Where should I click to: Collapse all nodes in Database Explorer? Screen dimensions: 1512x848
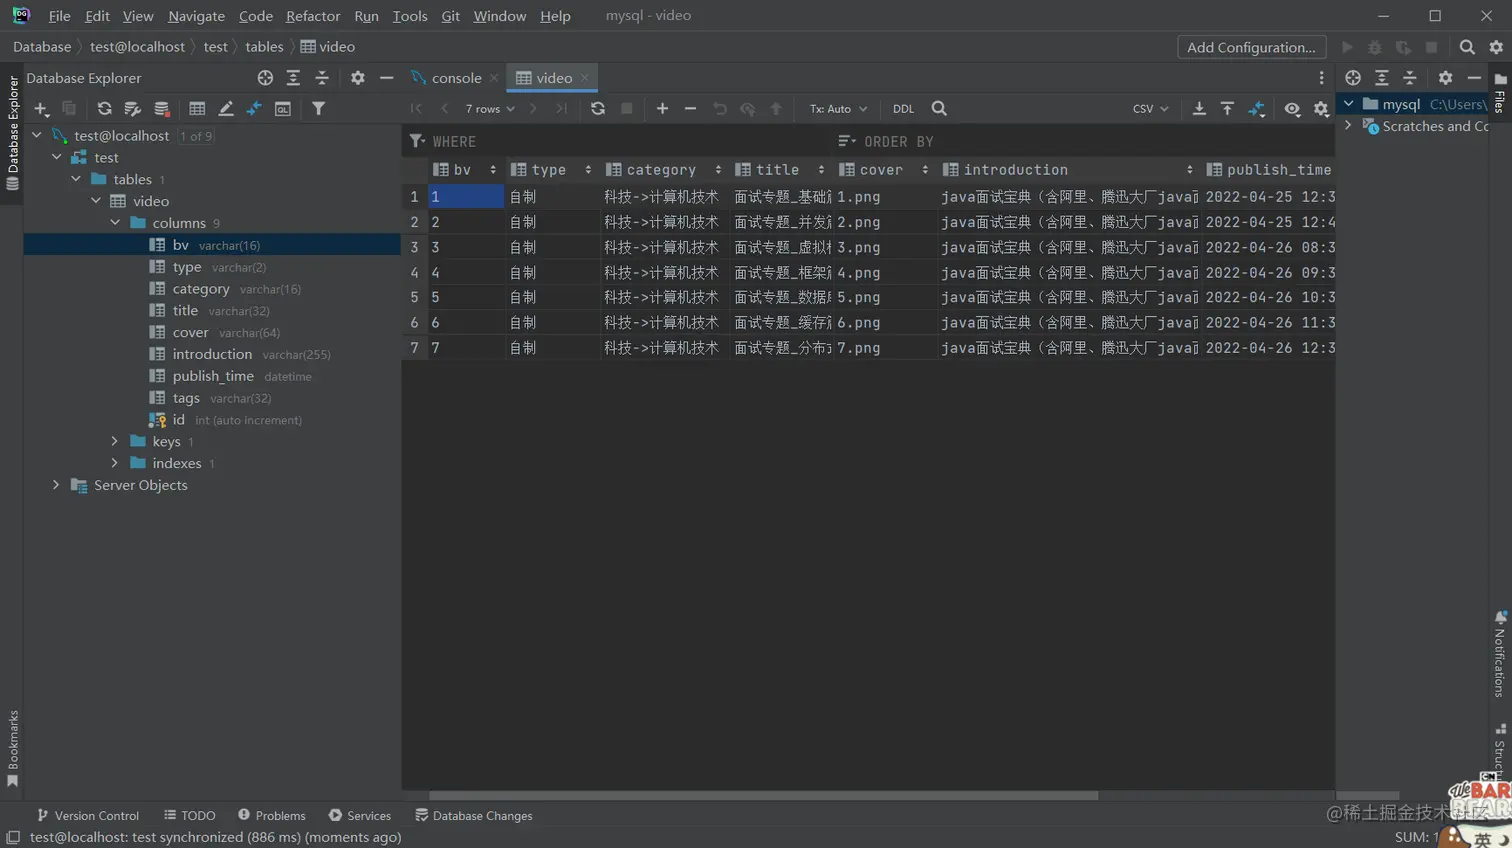click(322, 78)
